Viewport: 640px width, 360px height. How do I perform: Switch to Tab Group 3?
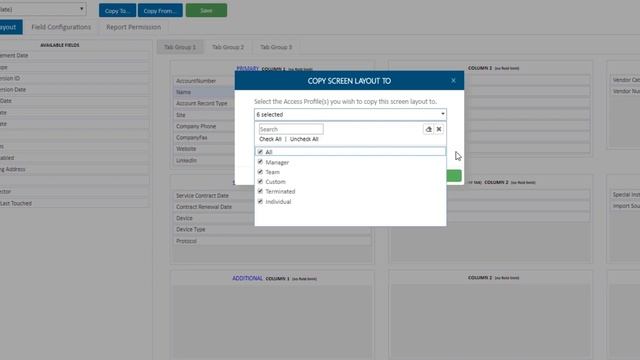pos(276,47)
